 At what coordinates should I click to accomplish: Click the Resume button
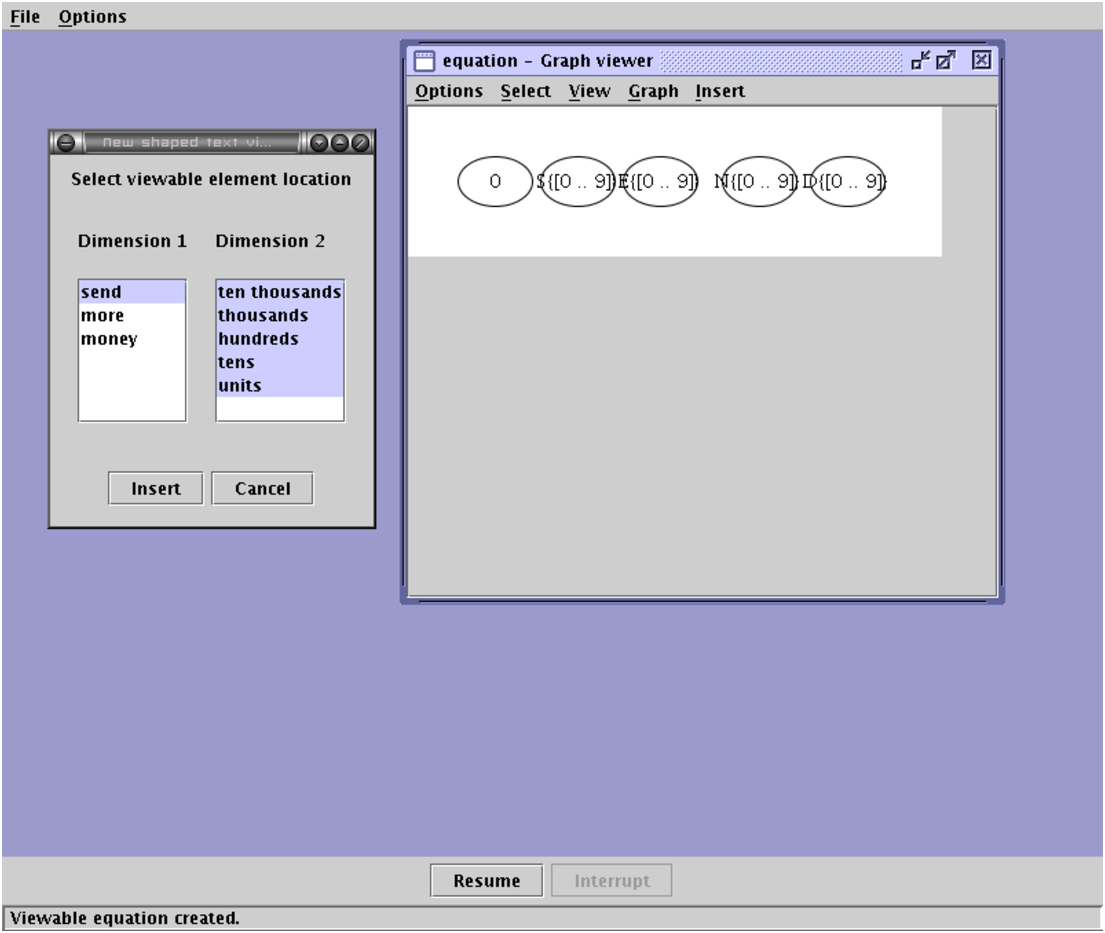click(x=487, y=881)
